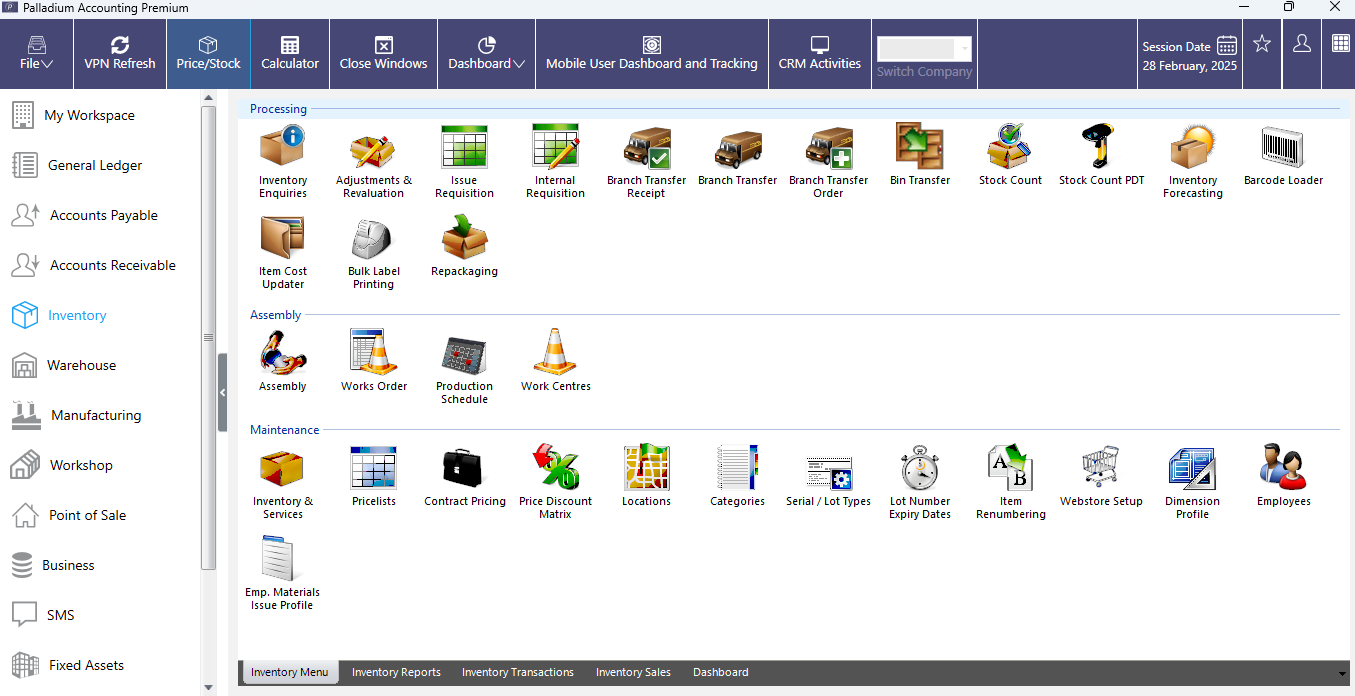Open Dimension Profile
The image size is (1355, 696).
click(x=1192, y=482)
